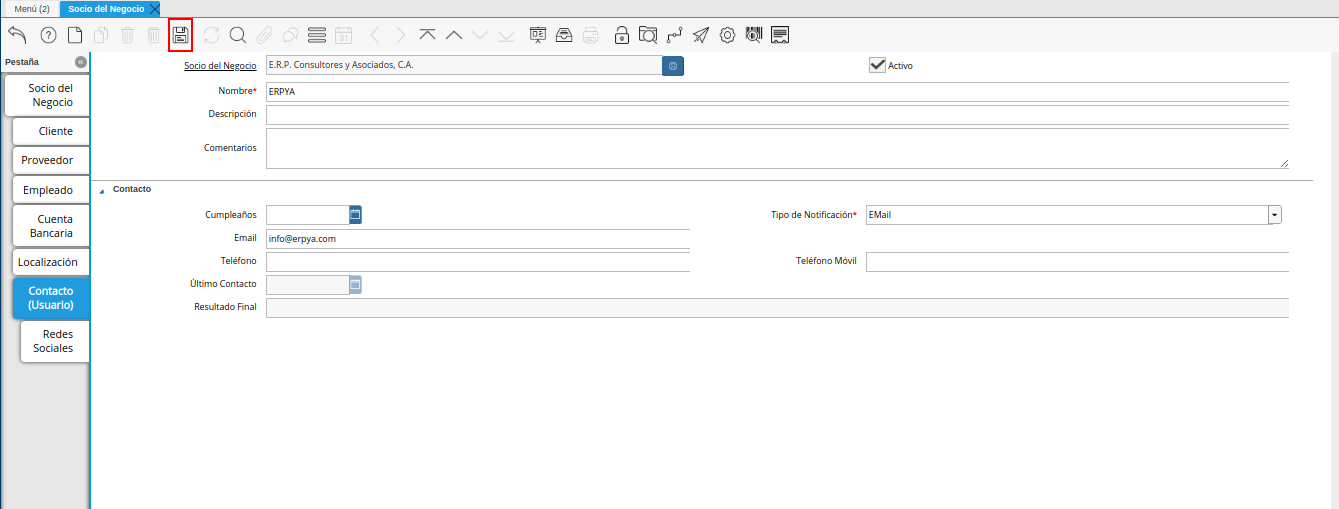Click the Socio del Negocio lookup button

coord(673,66)
